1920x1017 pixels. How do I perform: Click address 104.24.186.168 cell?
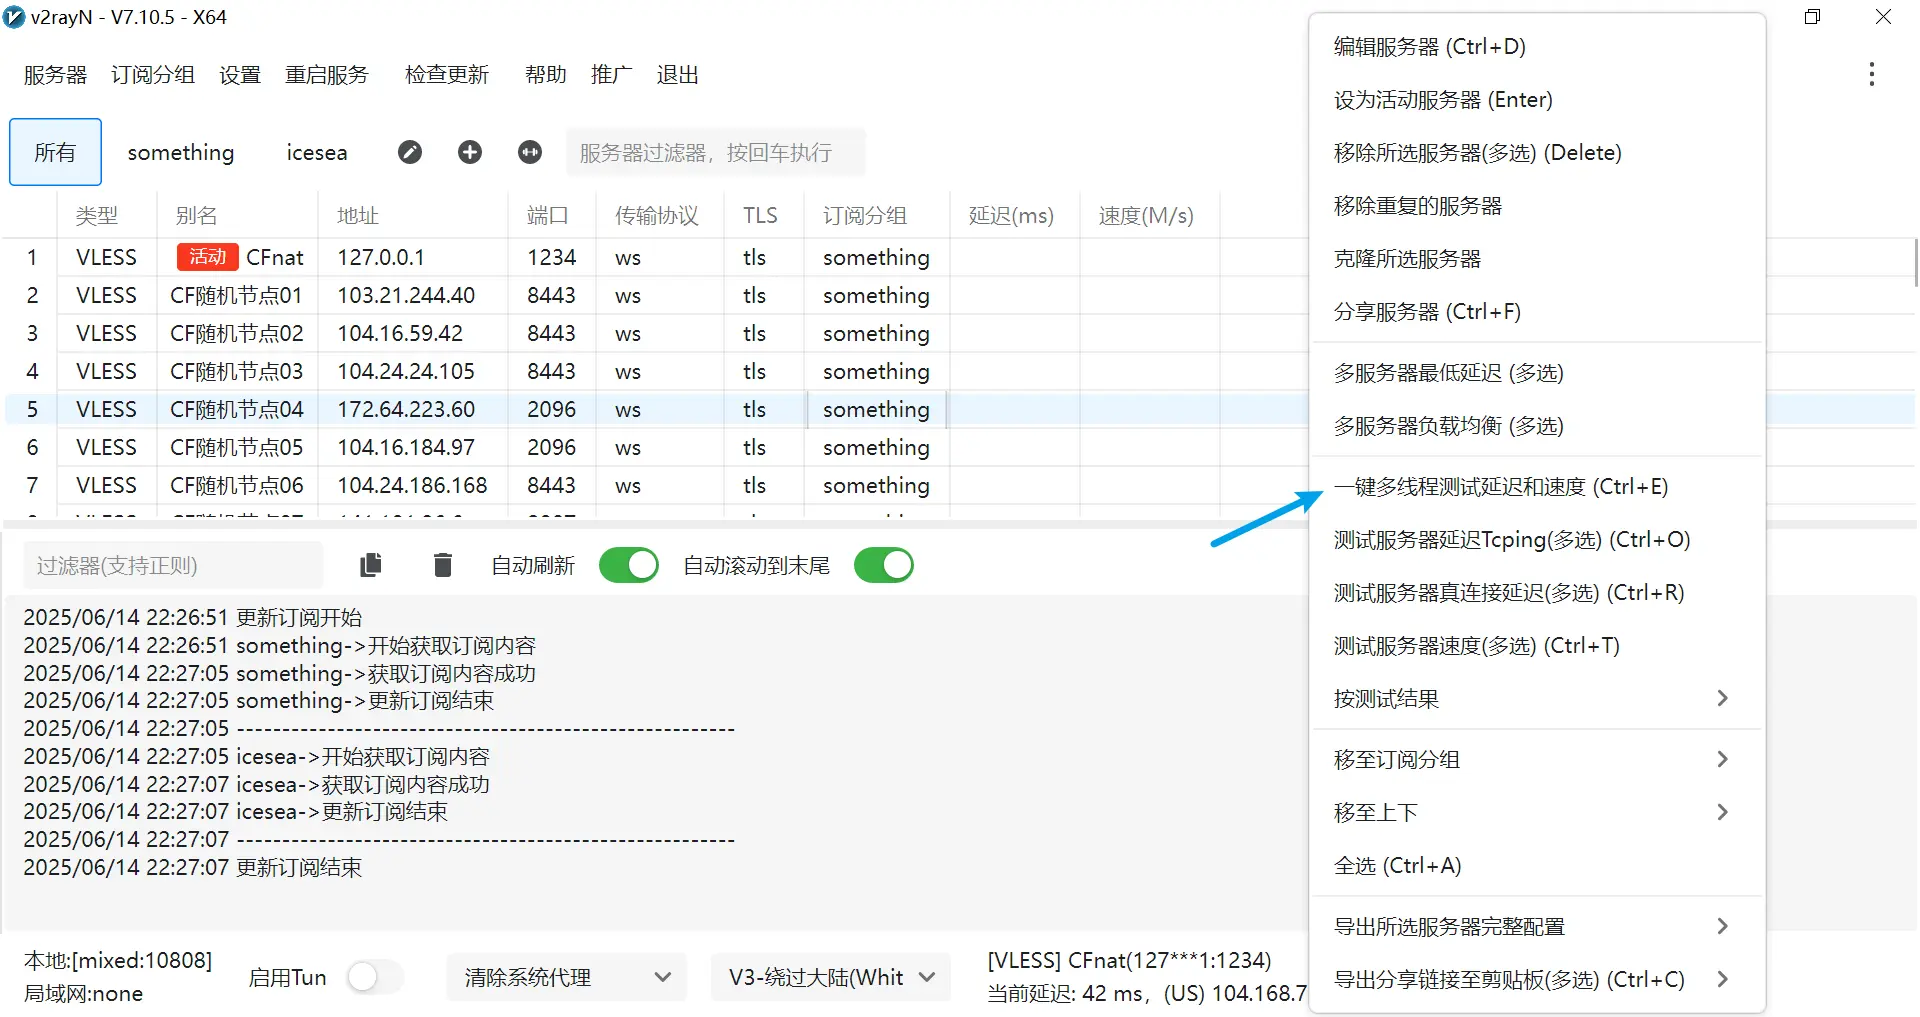point(412,485)
